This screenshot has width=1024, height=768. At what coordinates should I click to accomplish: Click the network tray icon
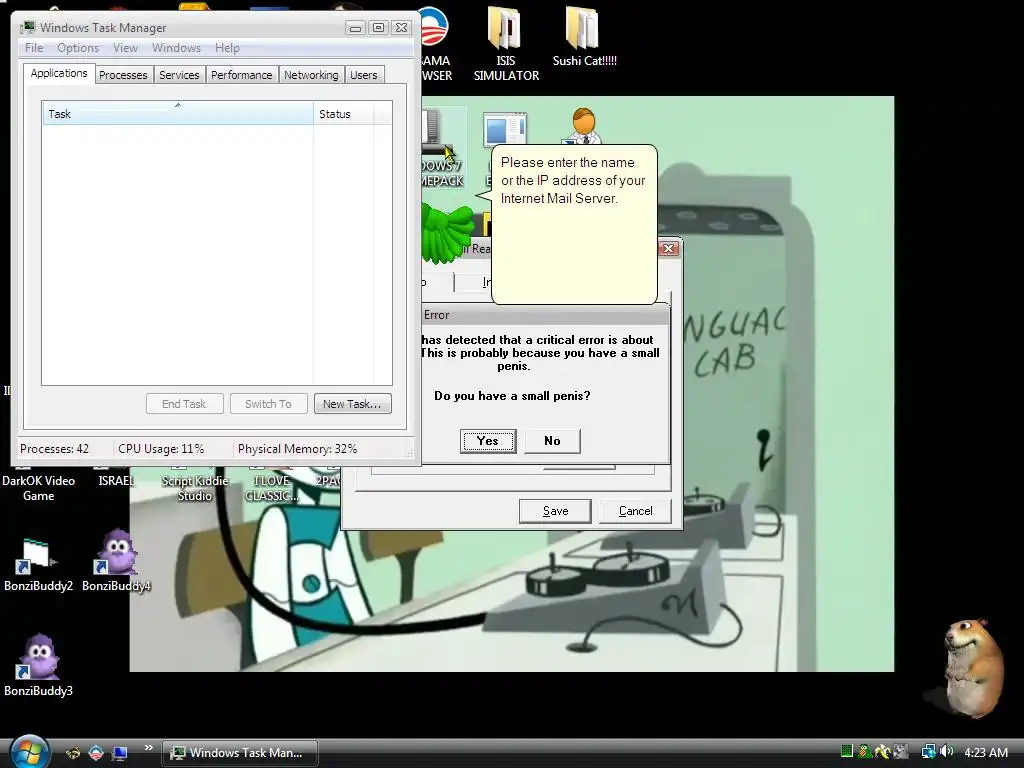928,752
